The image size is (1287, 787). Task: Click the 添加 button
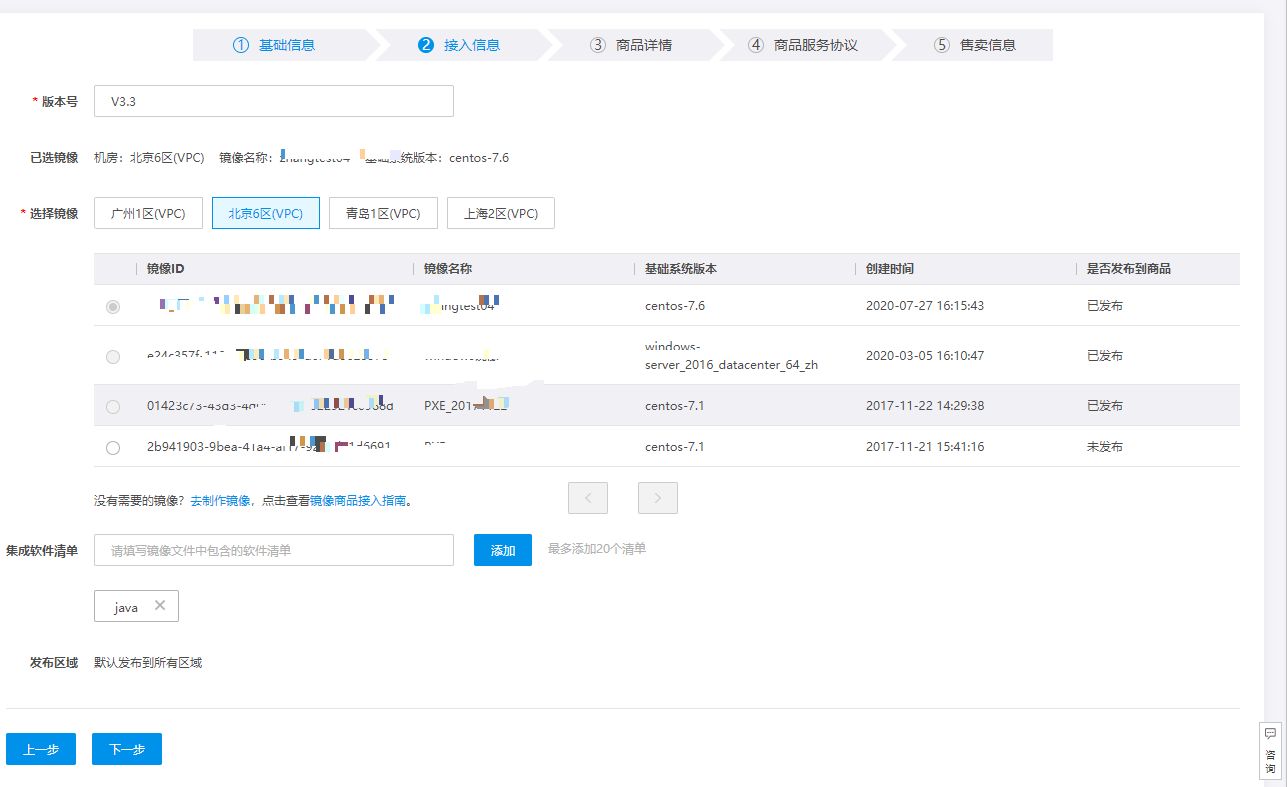pos(503,550)
